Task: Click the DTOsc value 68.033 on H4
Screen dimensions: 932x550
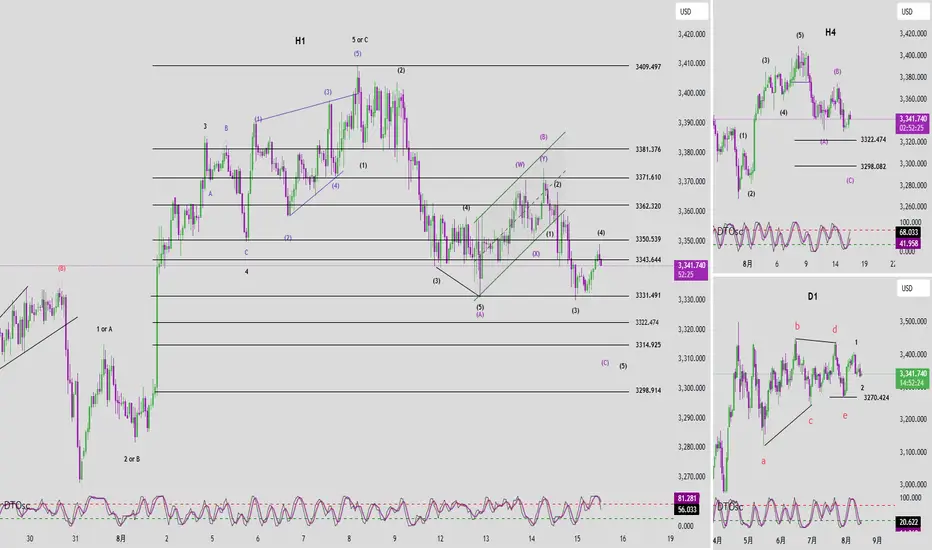Action: [x=908, y=232]
